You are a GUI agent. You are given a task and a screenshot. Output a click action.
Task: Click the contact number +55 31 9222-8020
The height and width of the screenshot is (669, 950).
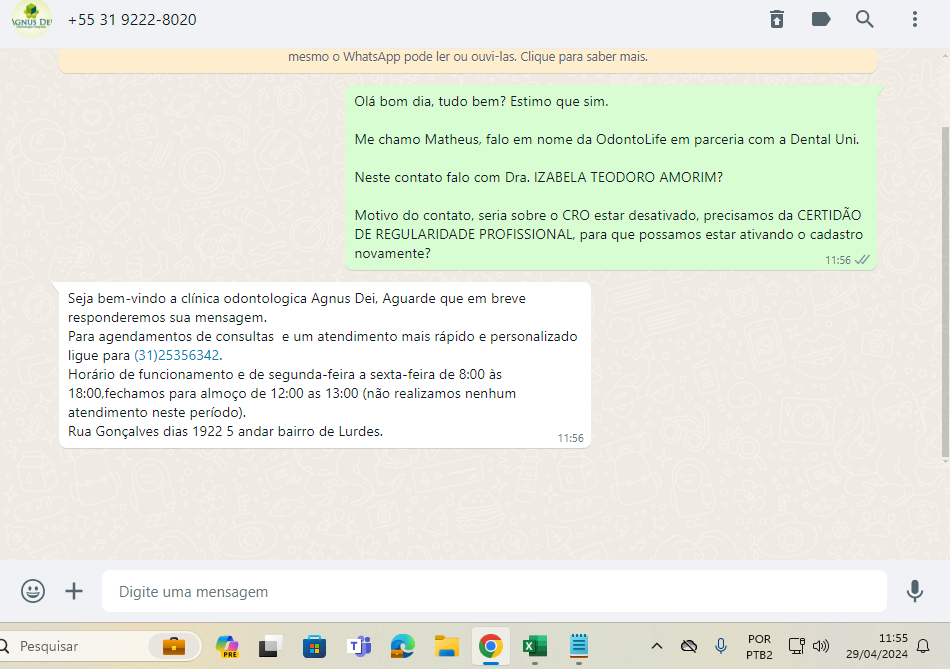[132, 20]
